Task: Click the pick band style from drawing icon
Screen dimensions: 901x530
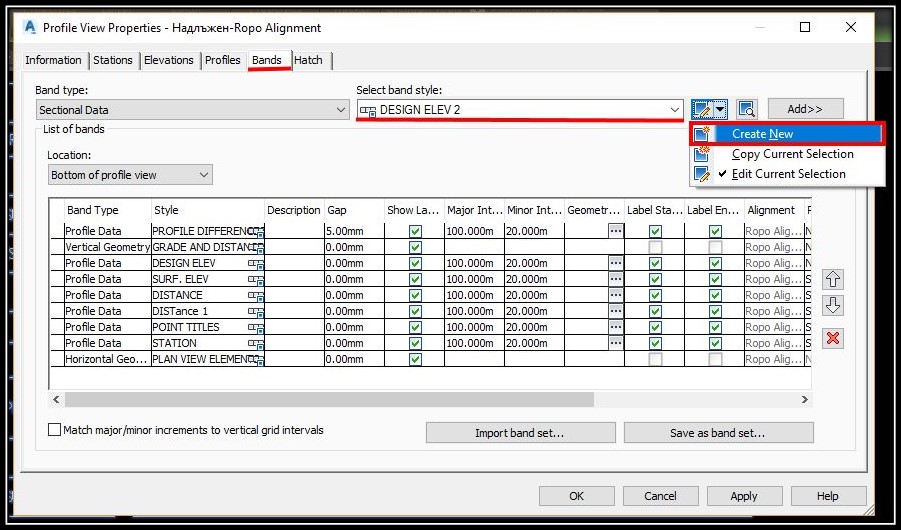Action: 746,109
